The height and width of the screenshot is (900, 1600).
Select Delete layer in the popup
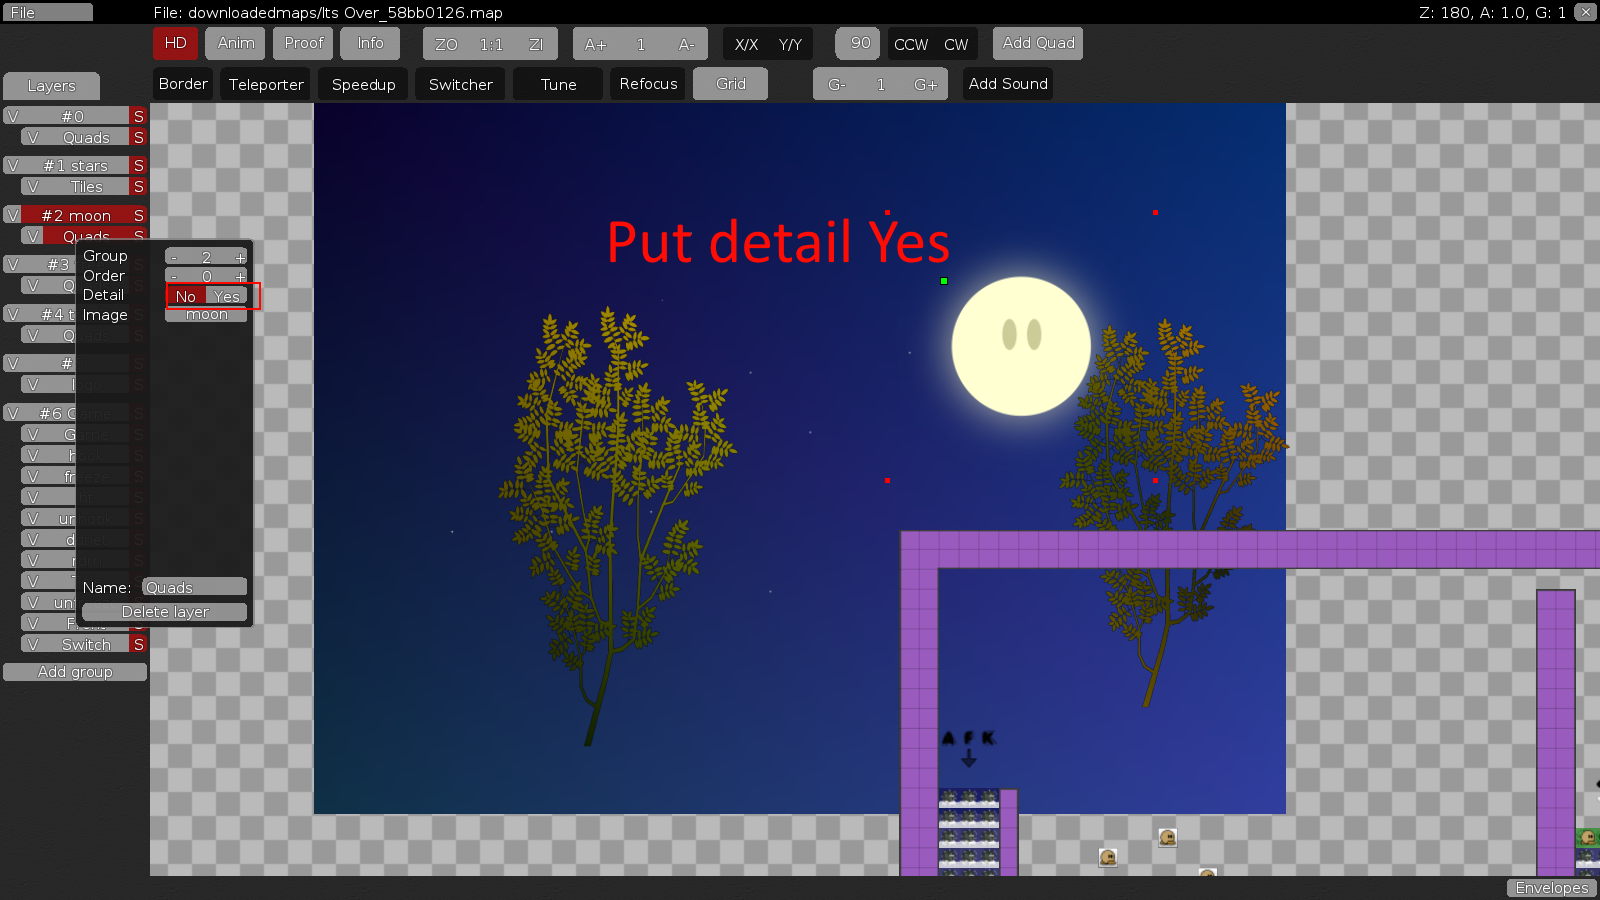point(163,611)
